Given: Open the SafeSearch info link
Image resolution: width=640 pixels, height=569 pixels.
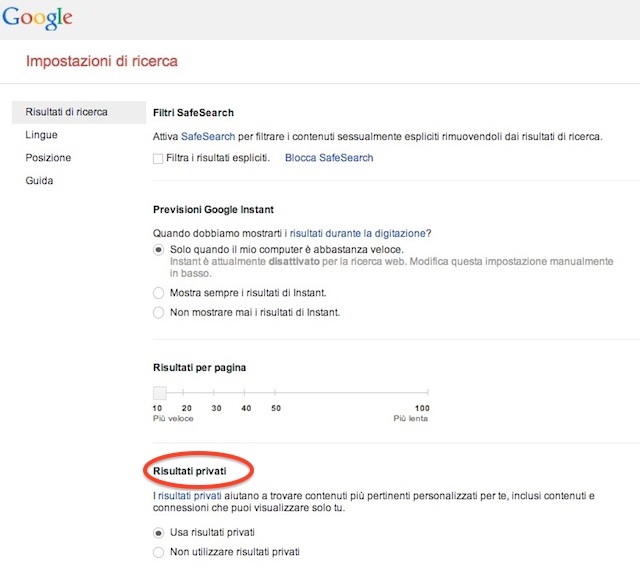Looking at the screenshot, I should coord(207,136).
